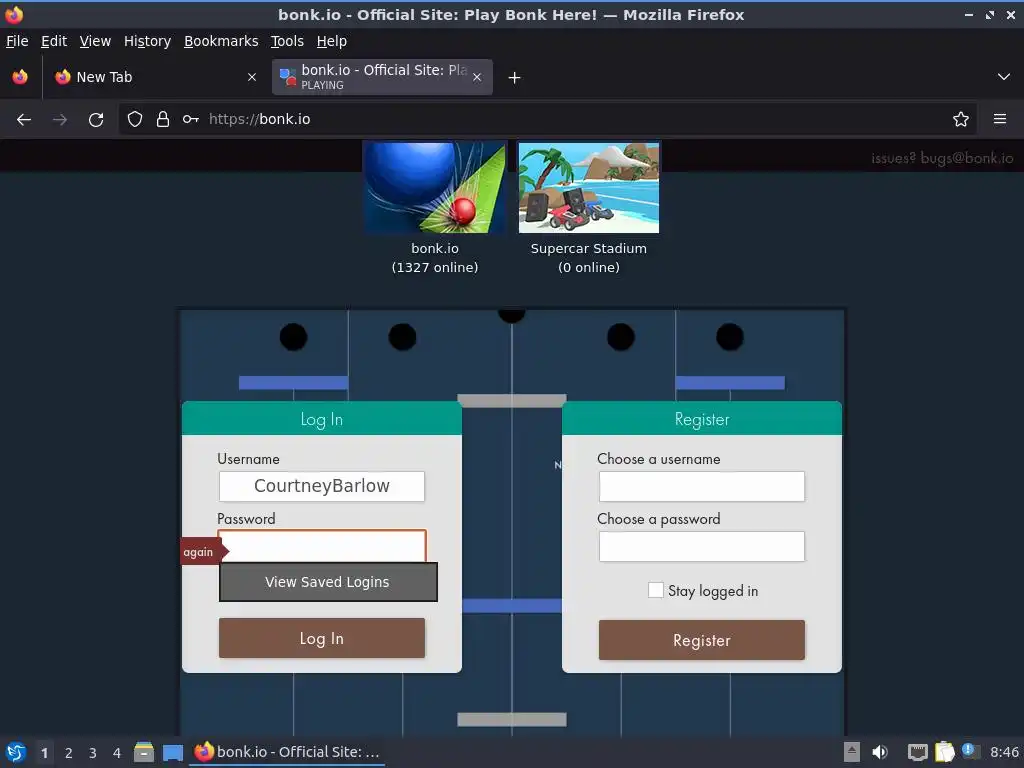This screenshot has width=1024, height=768.
Task: Bookmark this page with the star
Action: click(961, 119)
